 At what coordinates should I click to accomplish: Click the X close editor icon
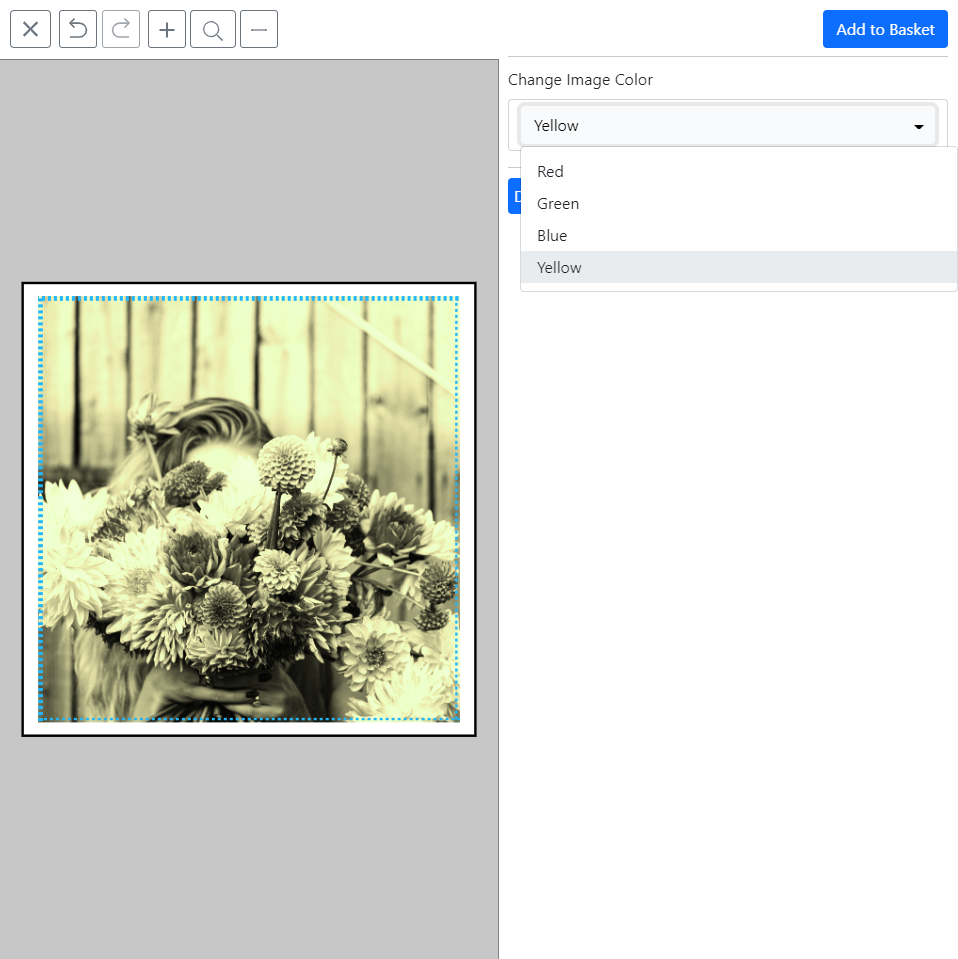[30, 29]
